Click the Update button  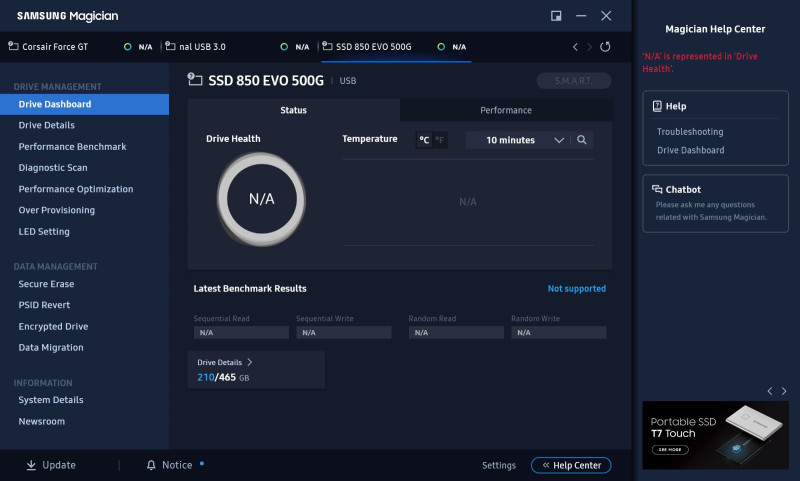pyautogui.click(x=51, y=465)
